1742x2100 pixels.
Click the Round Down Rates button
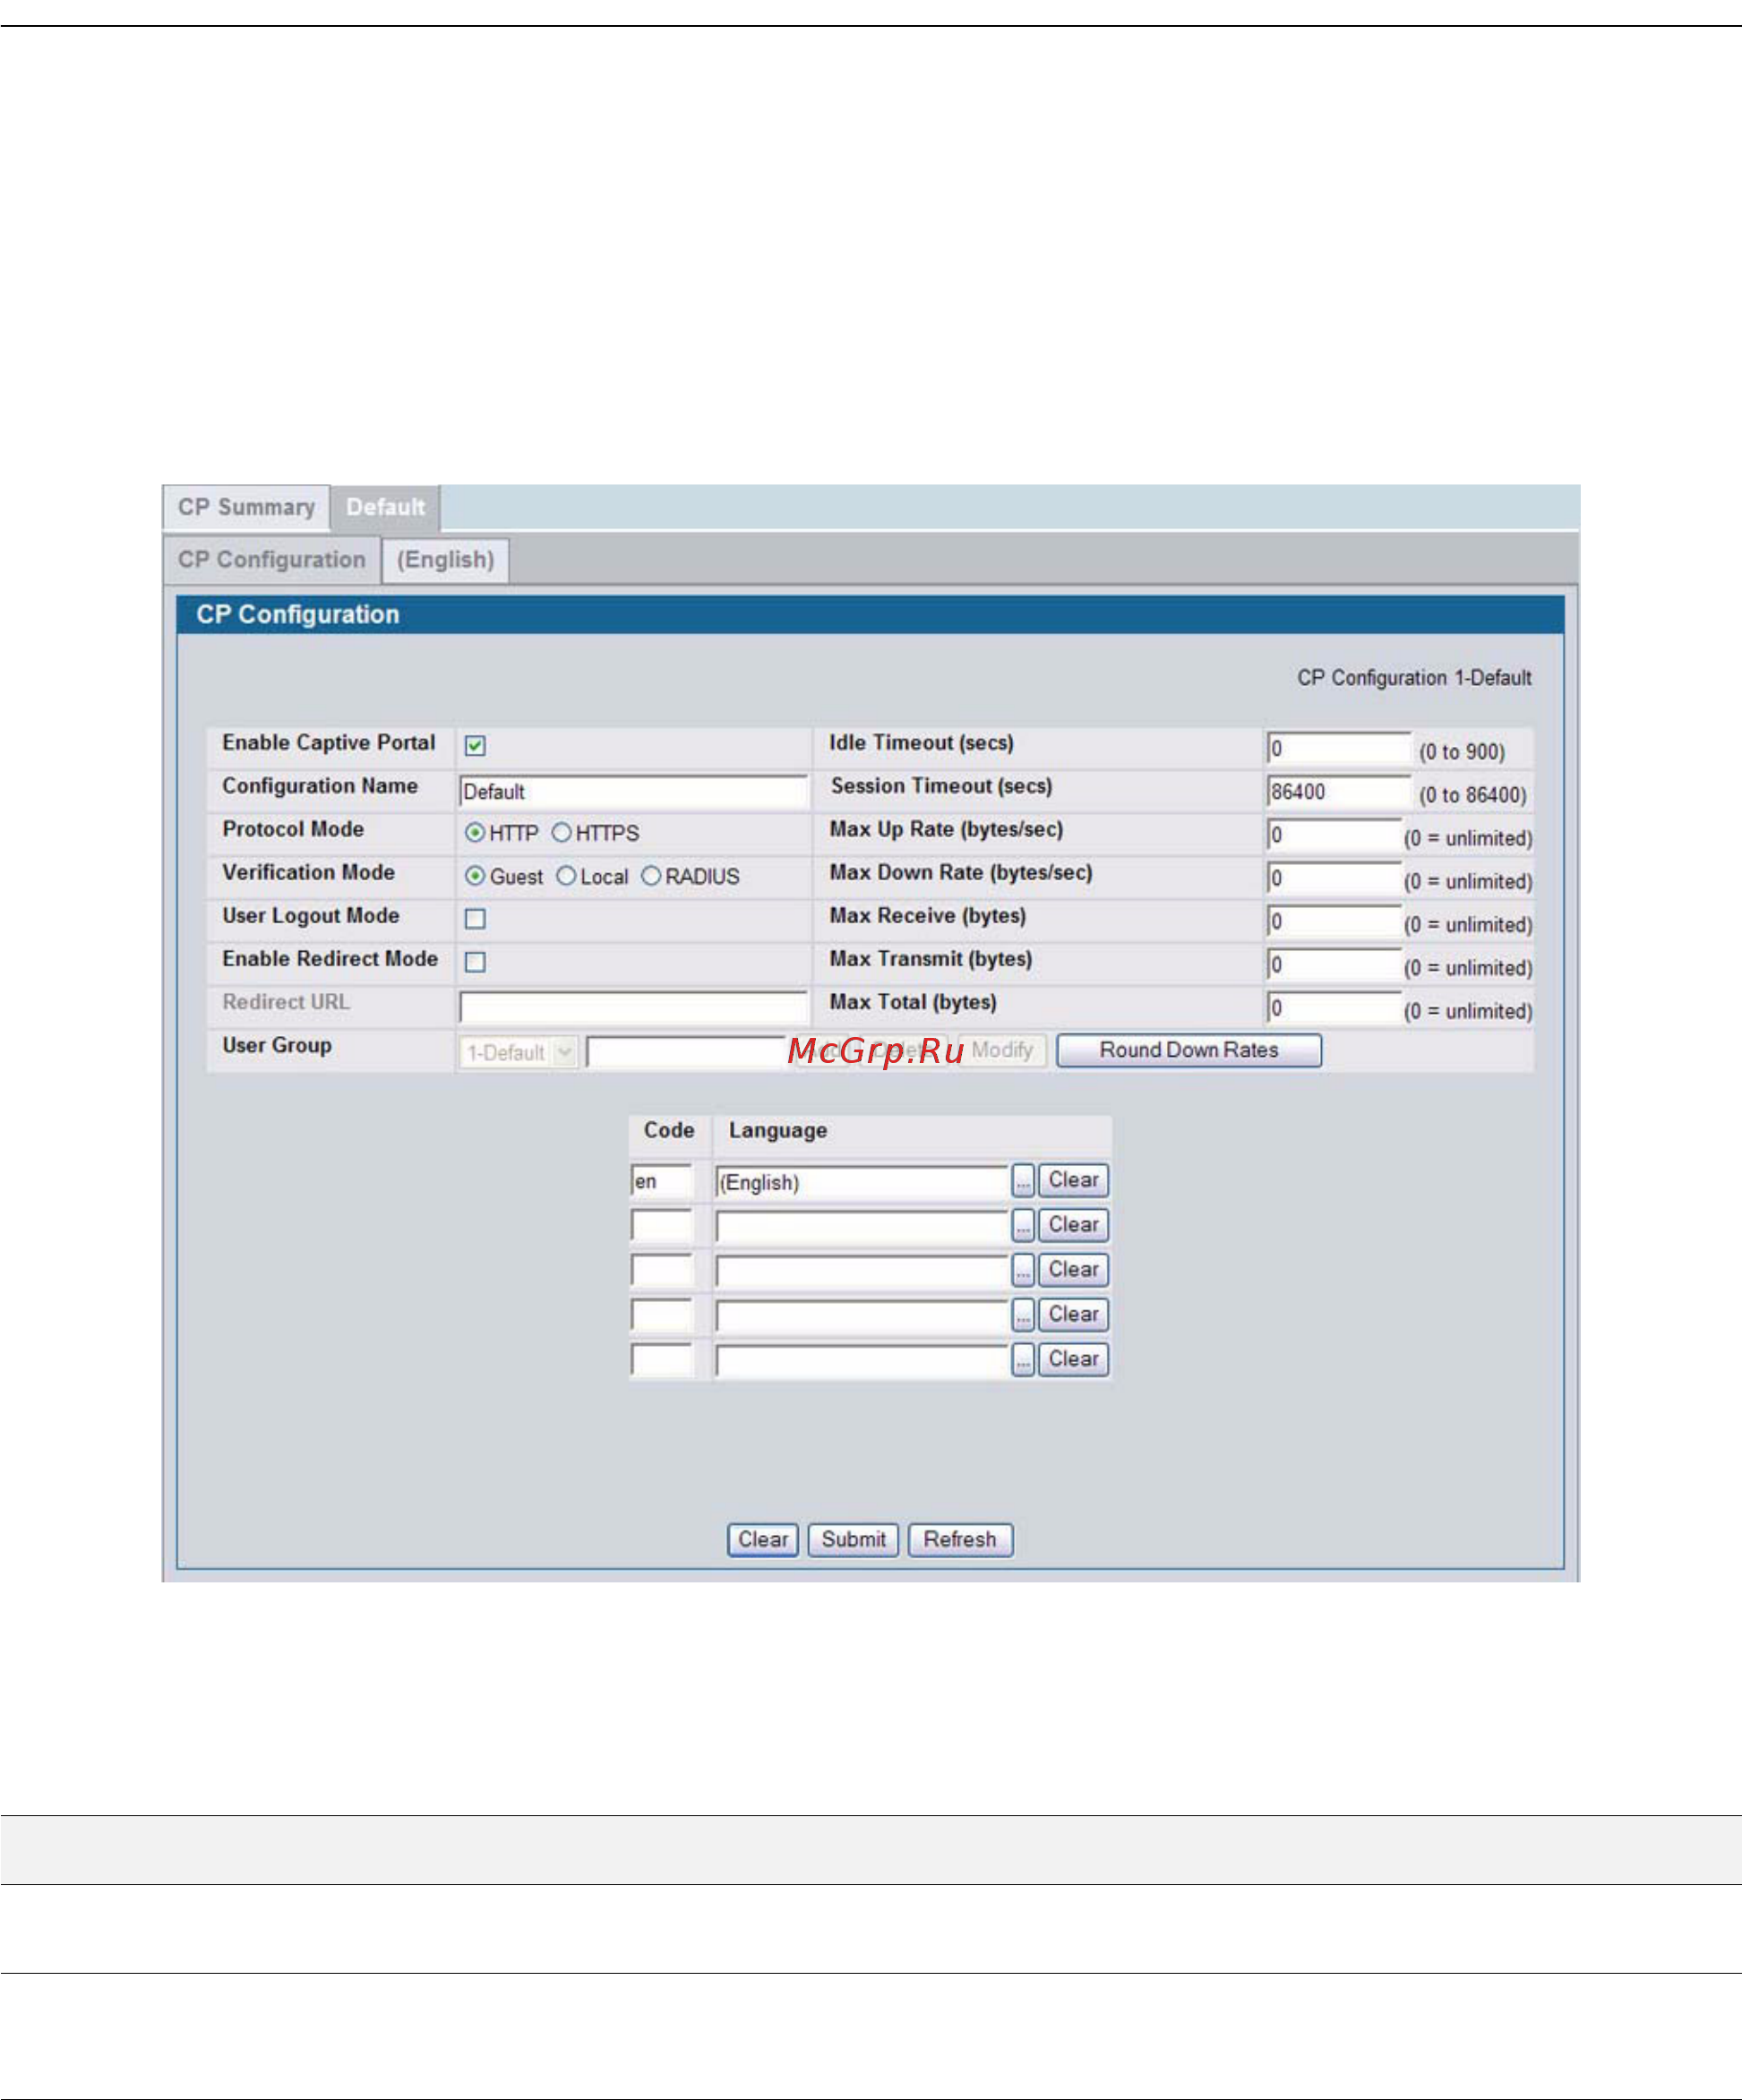point(1189,1050)
